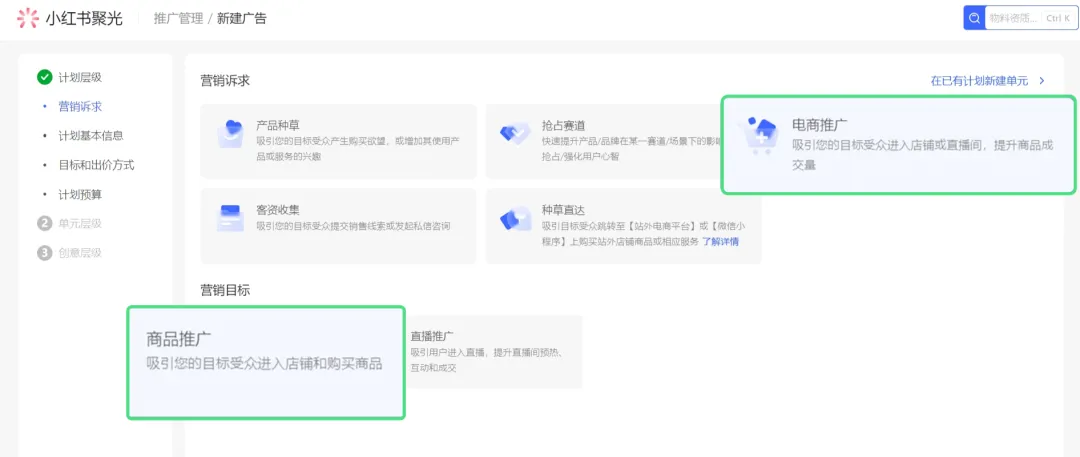Click the 抢占赛道 handshake icon
1080x457 pixels.
coord(515,133)
